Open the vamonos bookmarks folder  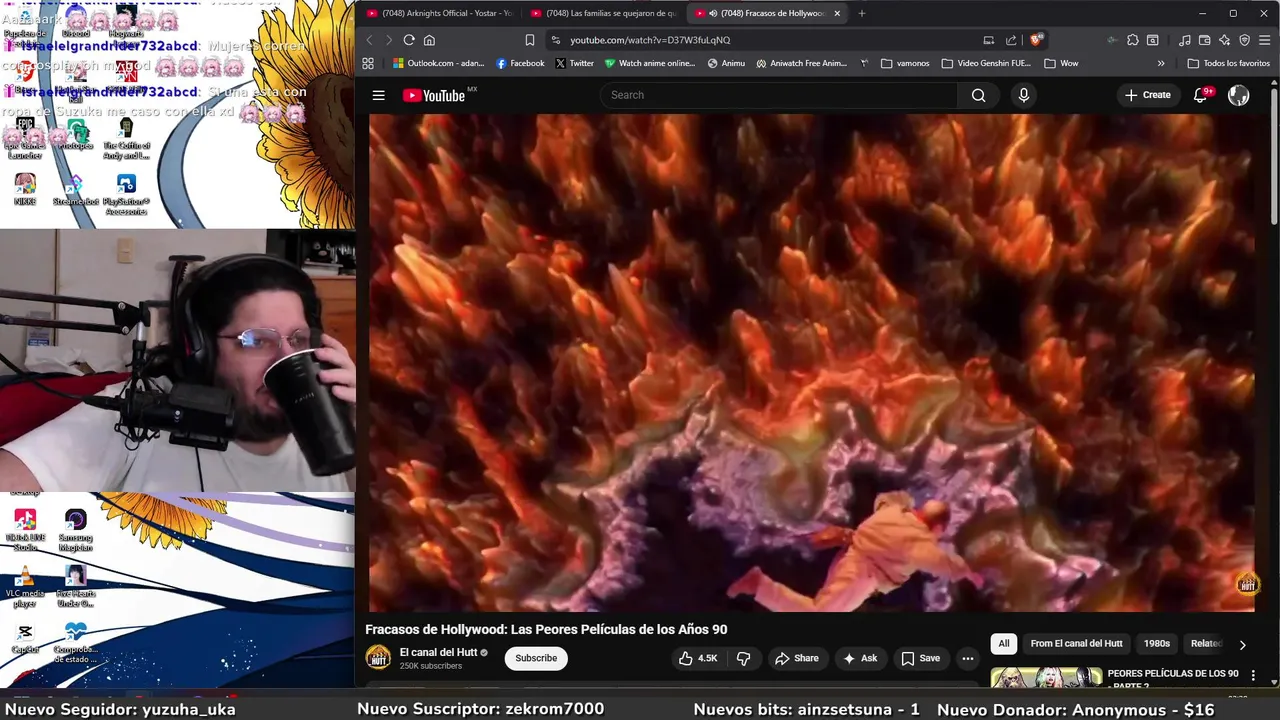[x=905, y=63]
